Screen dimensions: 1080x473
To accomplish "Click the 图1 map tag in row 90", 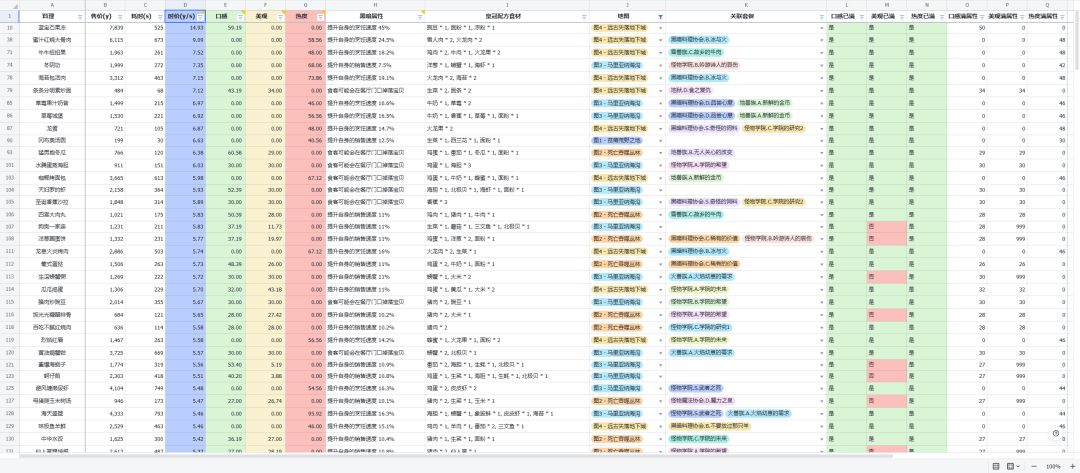I will (x=616, y=140).
